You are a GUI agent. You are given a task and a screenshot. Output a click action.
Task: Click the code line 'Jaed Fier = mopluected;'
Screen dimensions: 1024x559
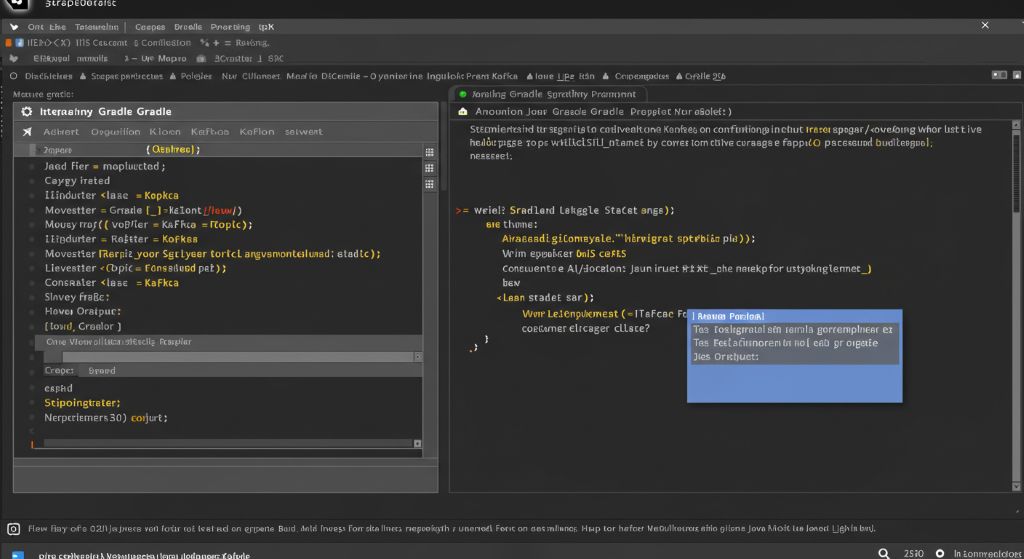point(104,167)
